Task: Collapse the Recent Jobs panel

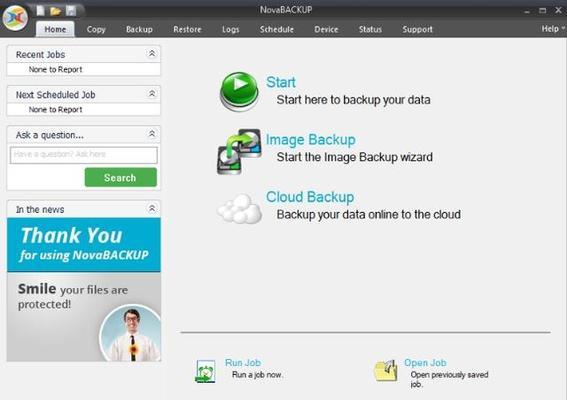Action: pos(152,54)
